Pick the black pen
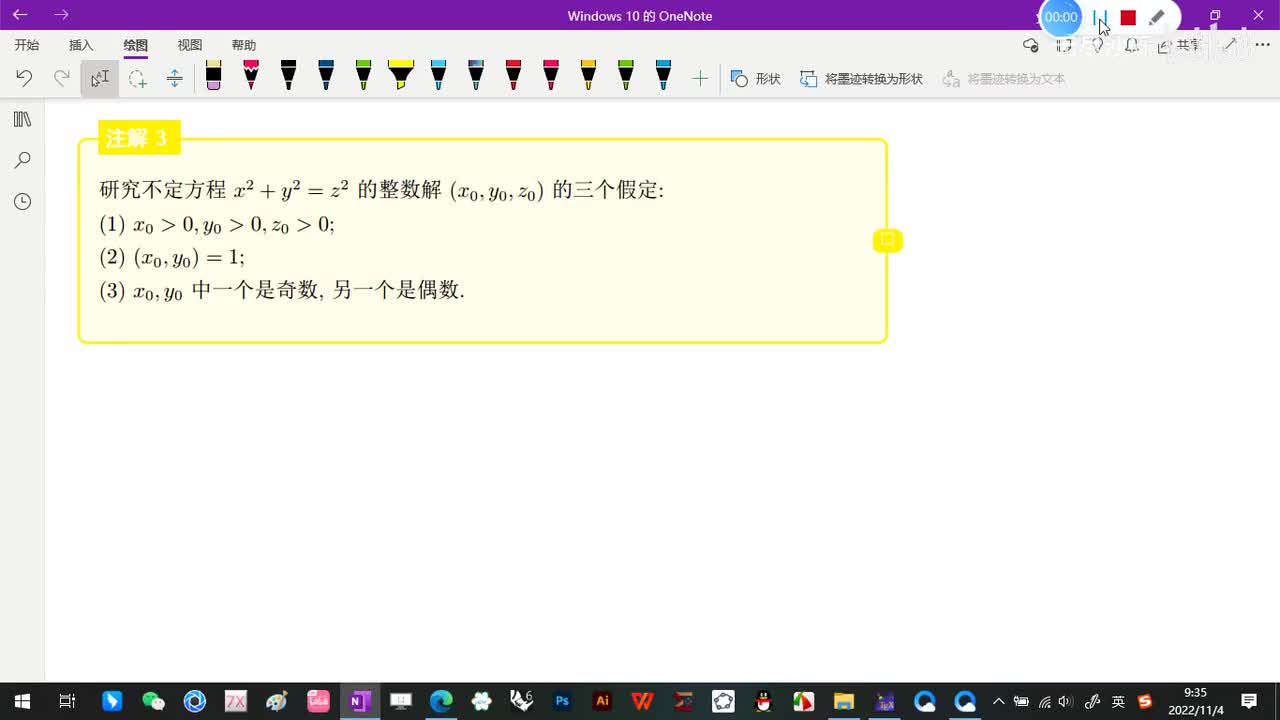1280x720 pixels. [288, 76]
